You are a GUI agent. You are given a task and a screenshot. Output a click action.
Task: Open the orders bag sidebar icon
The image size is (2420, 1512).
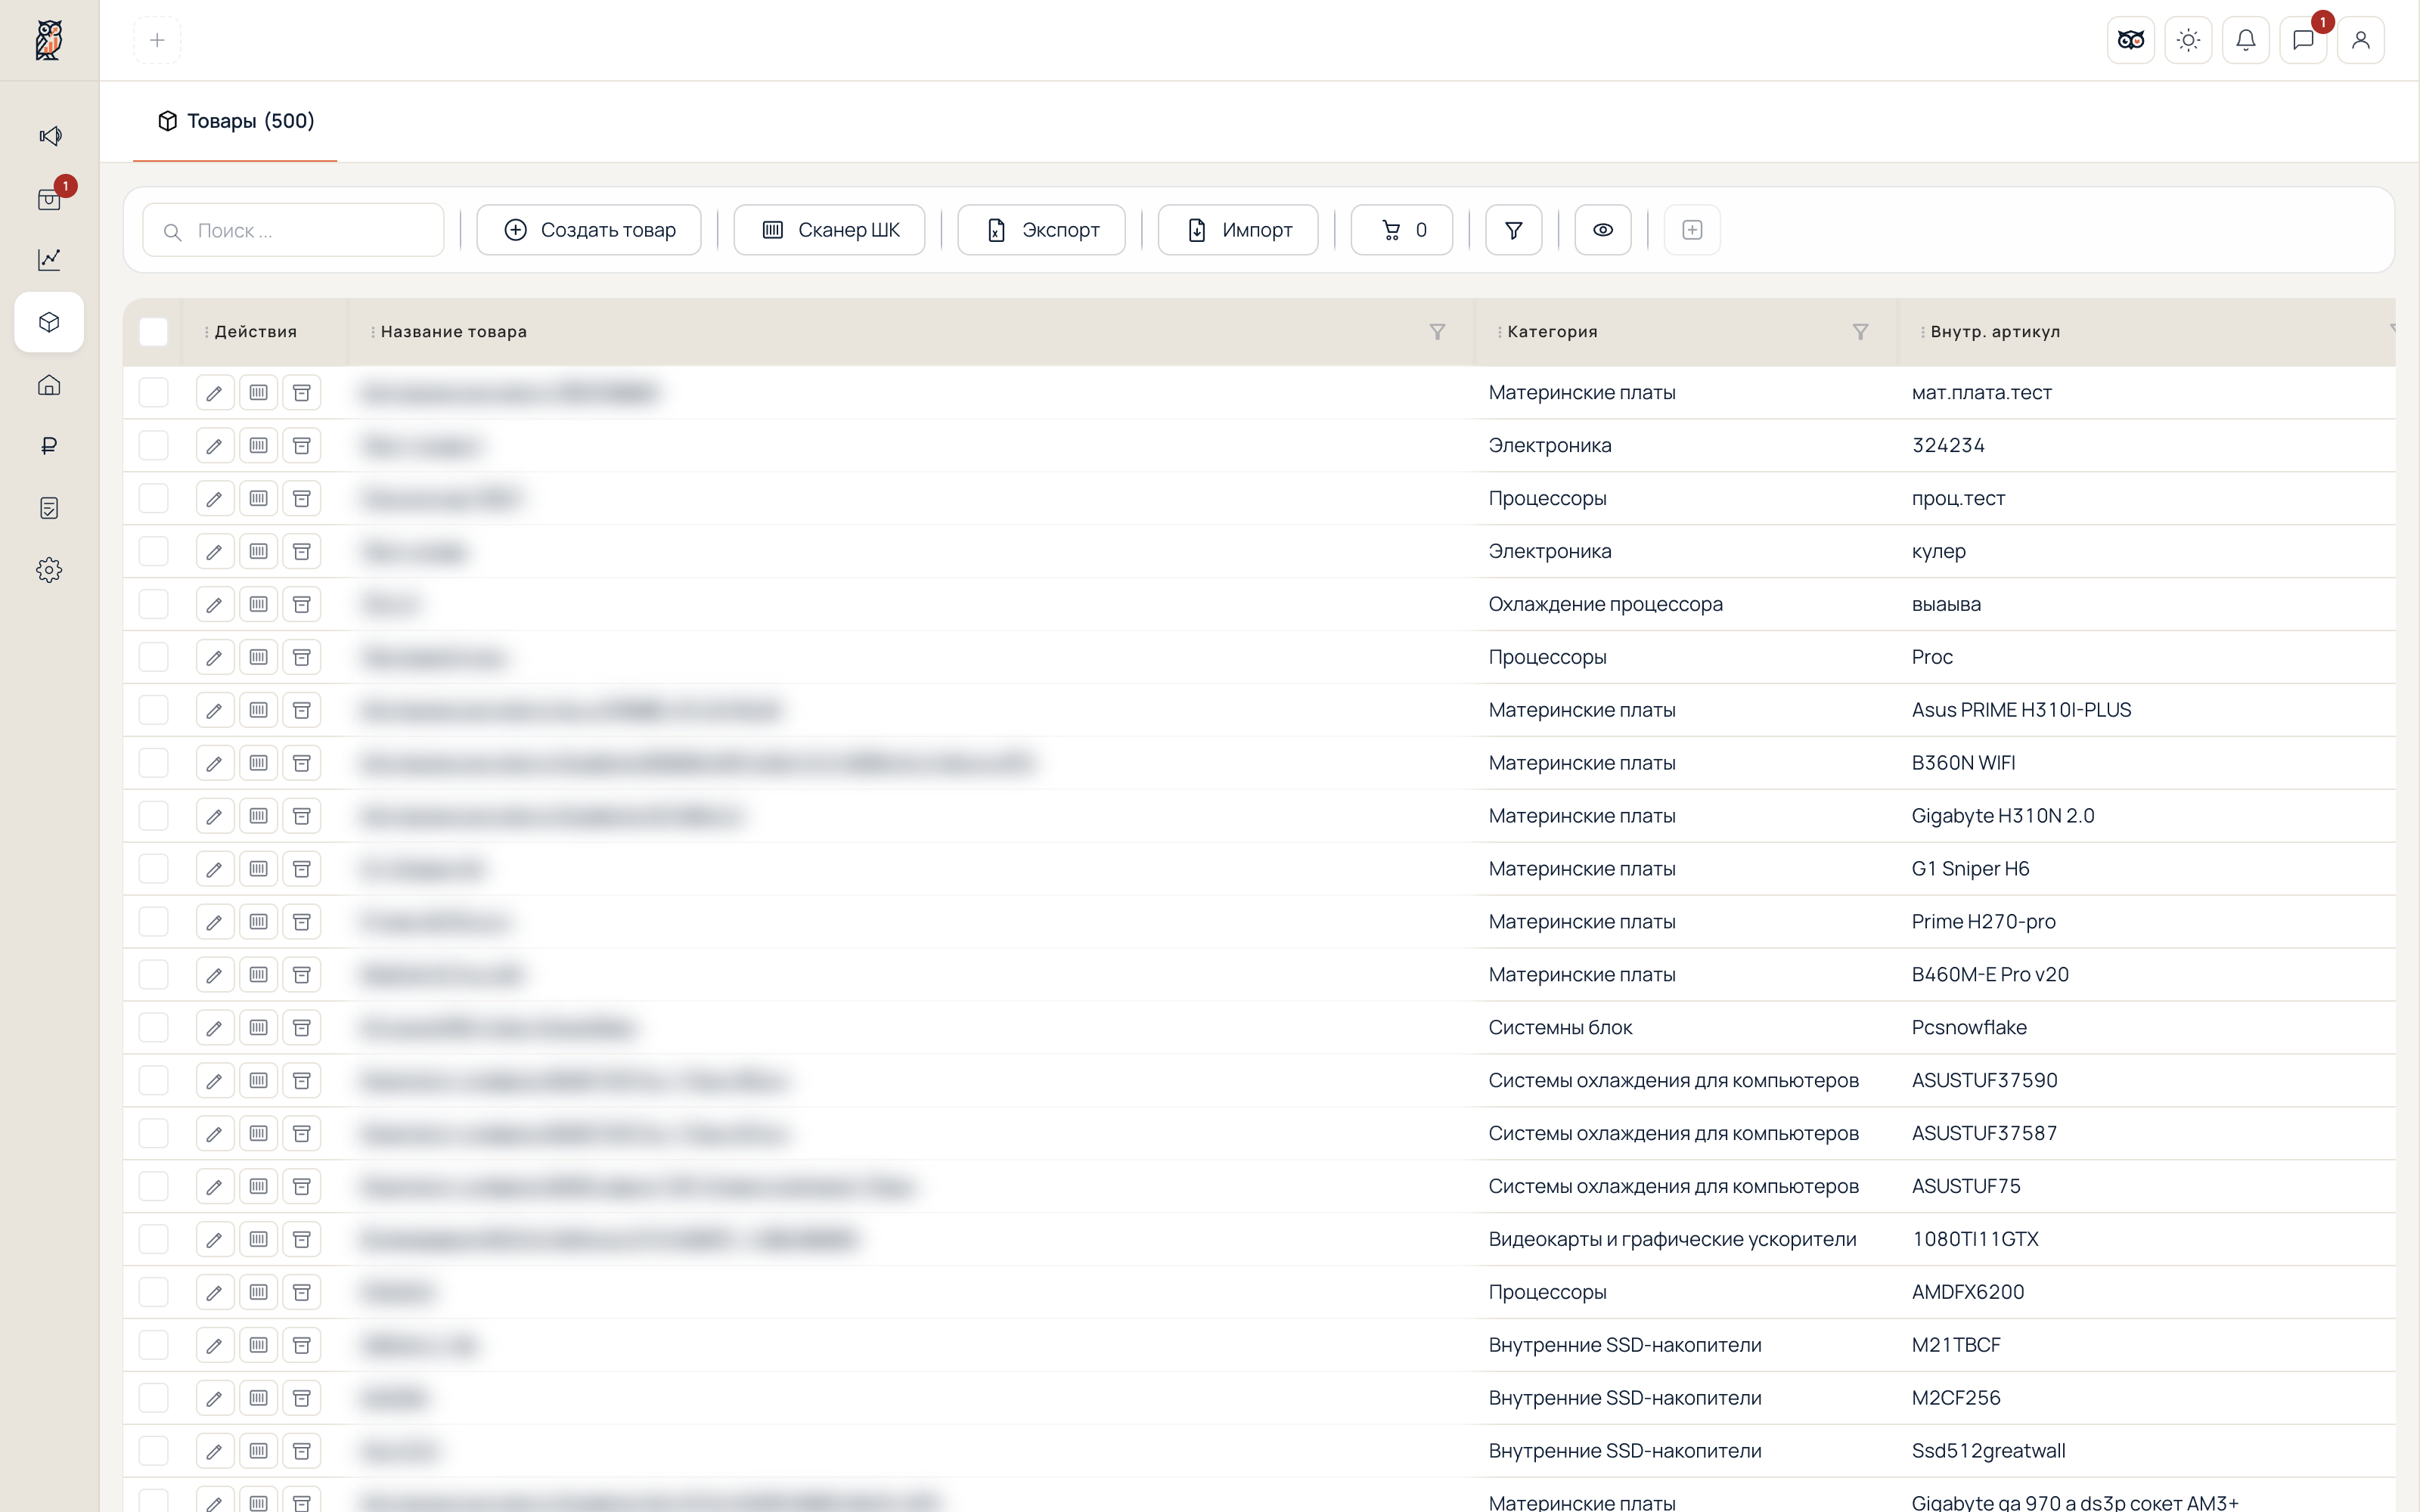click(x=49, y=199)
